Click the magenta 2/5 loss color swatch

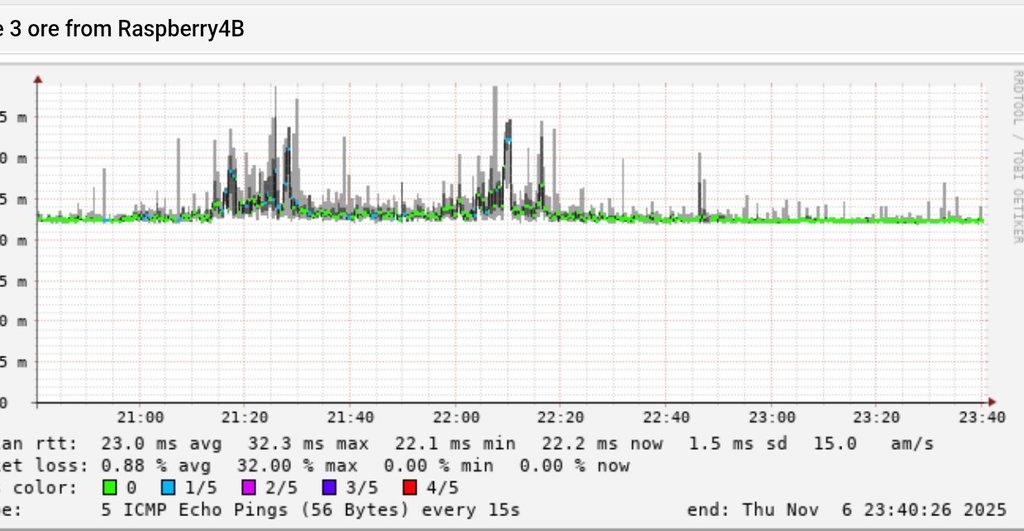[249, 487]
